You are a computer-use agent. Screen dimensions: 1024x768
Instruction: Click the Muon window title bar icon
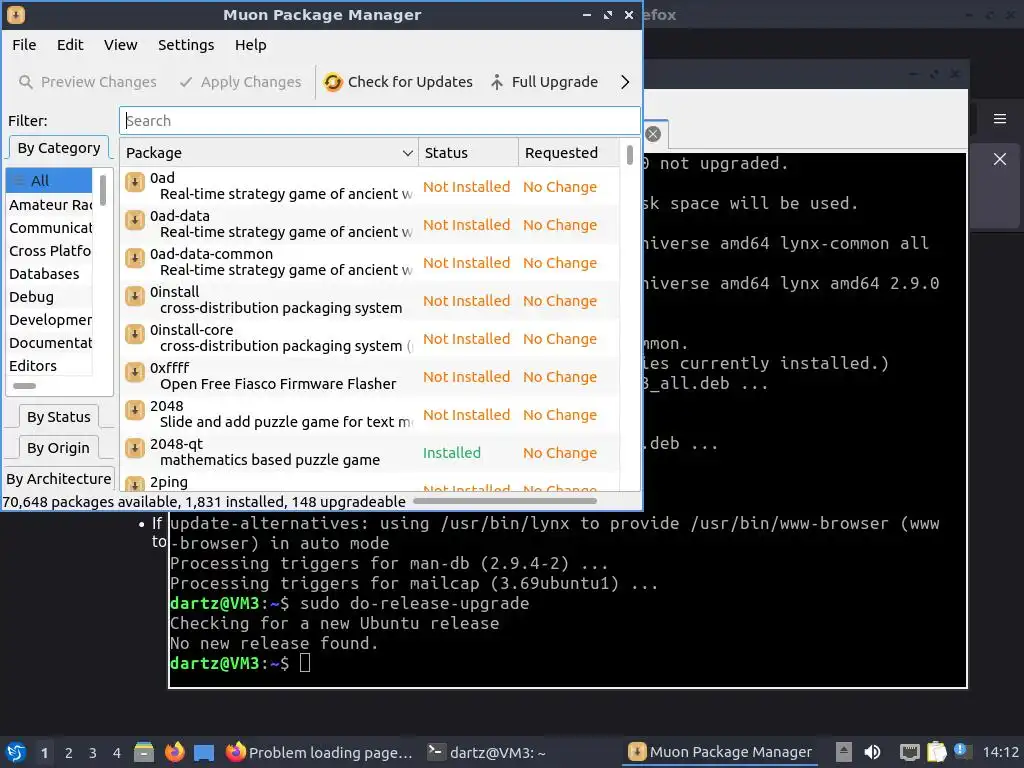click(x=16, y=14)
